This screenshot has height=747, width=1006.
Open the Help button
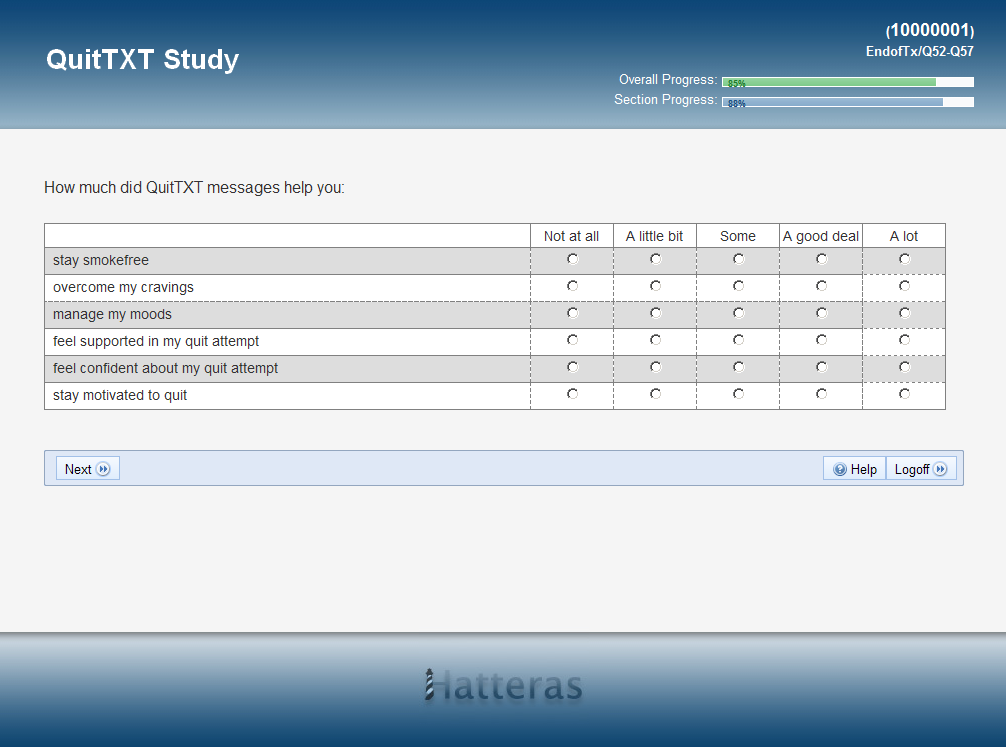point(855,469)
